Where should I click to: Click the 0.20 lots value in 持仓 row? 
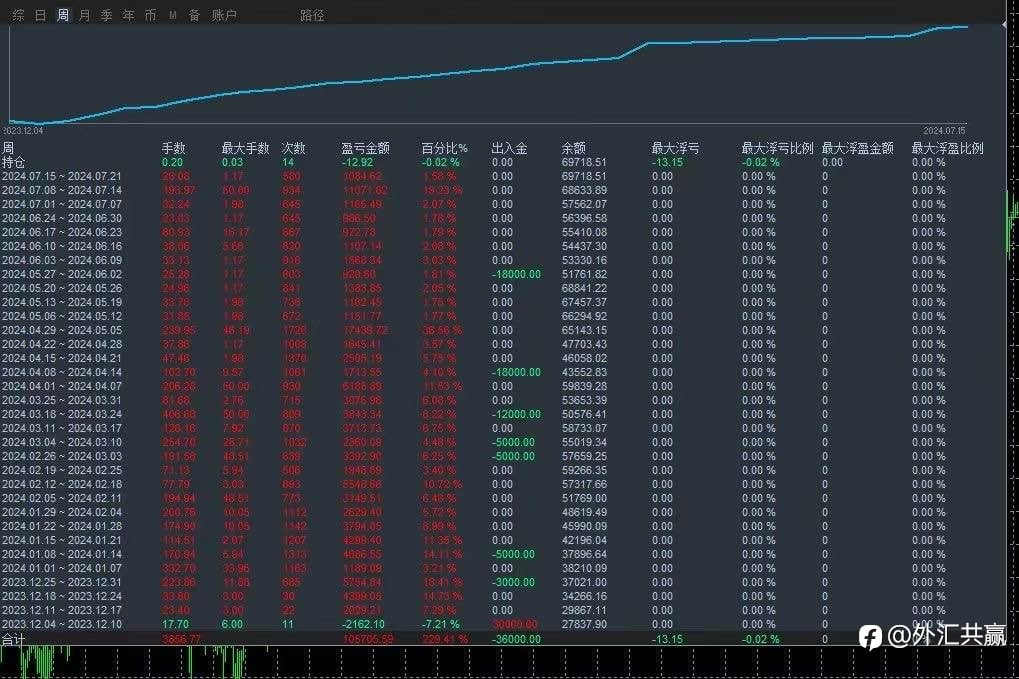(172, 162)
